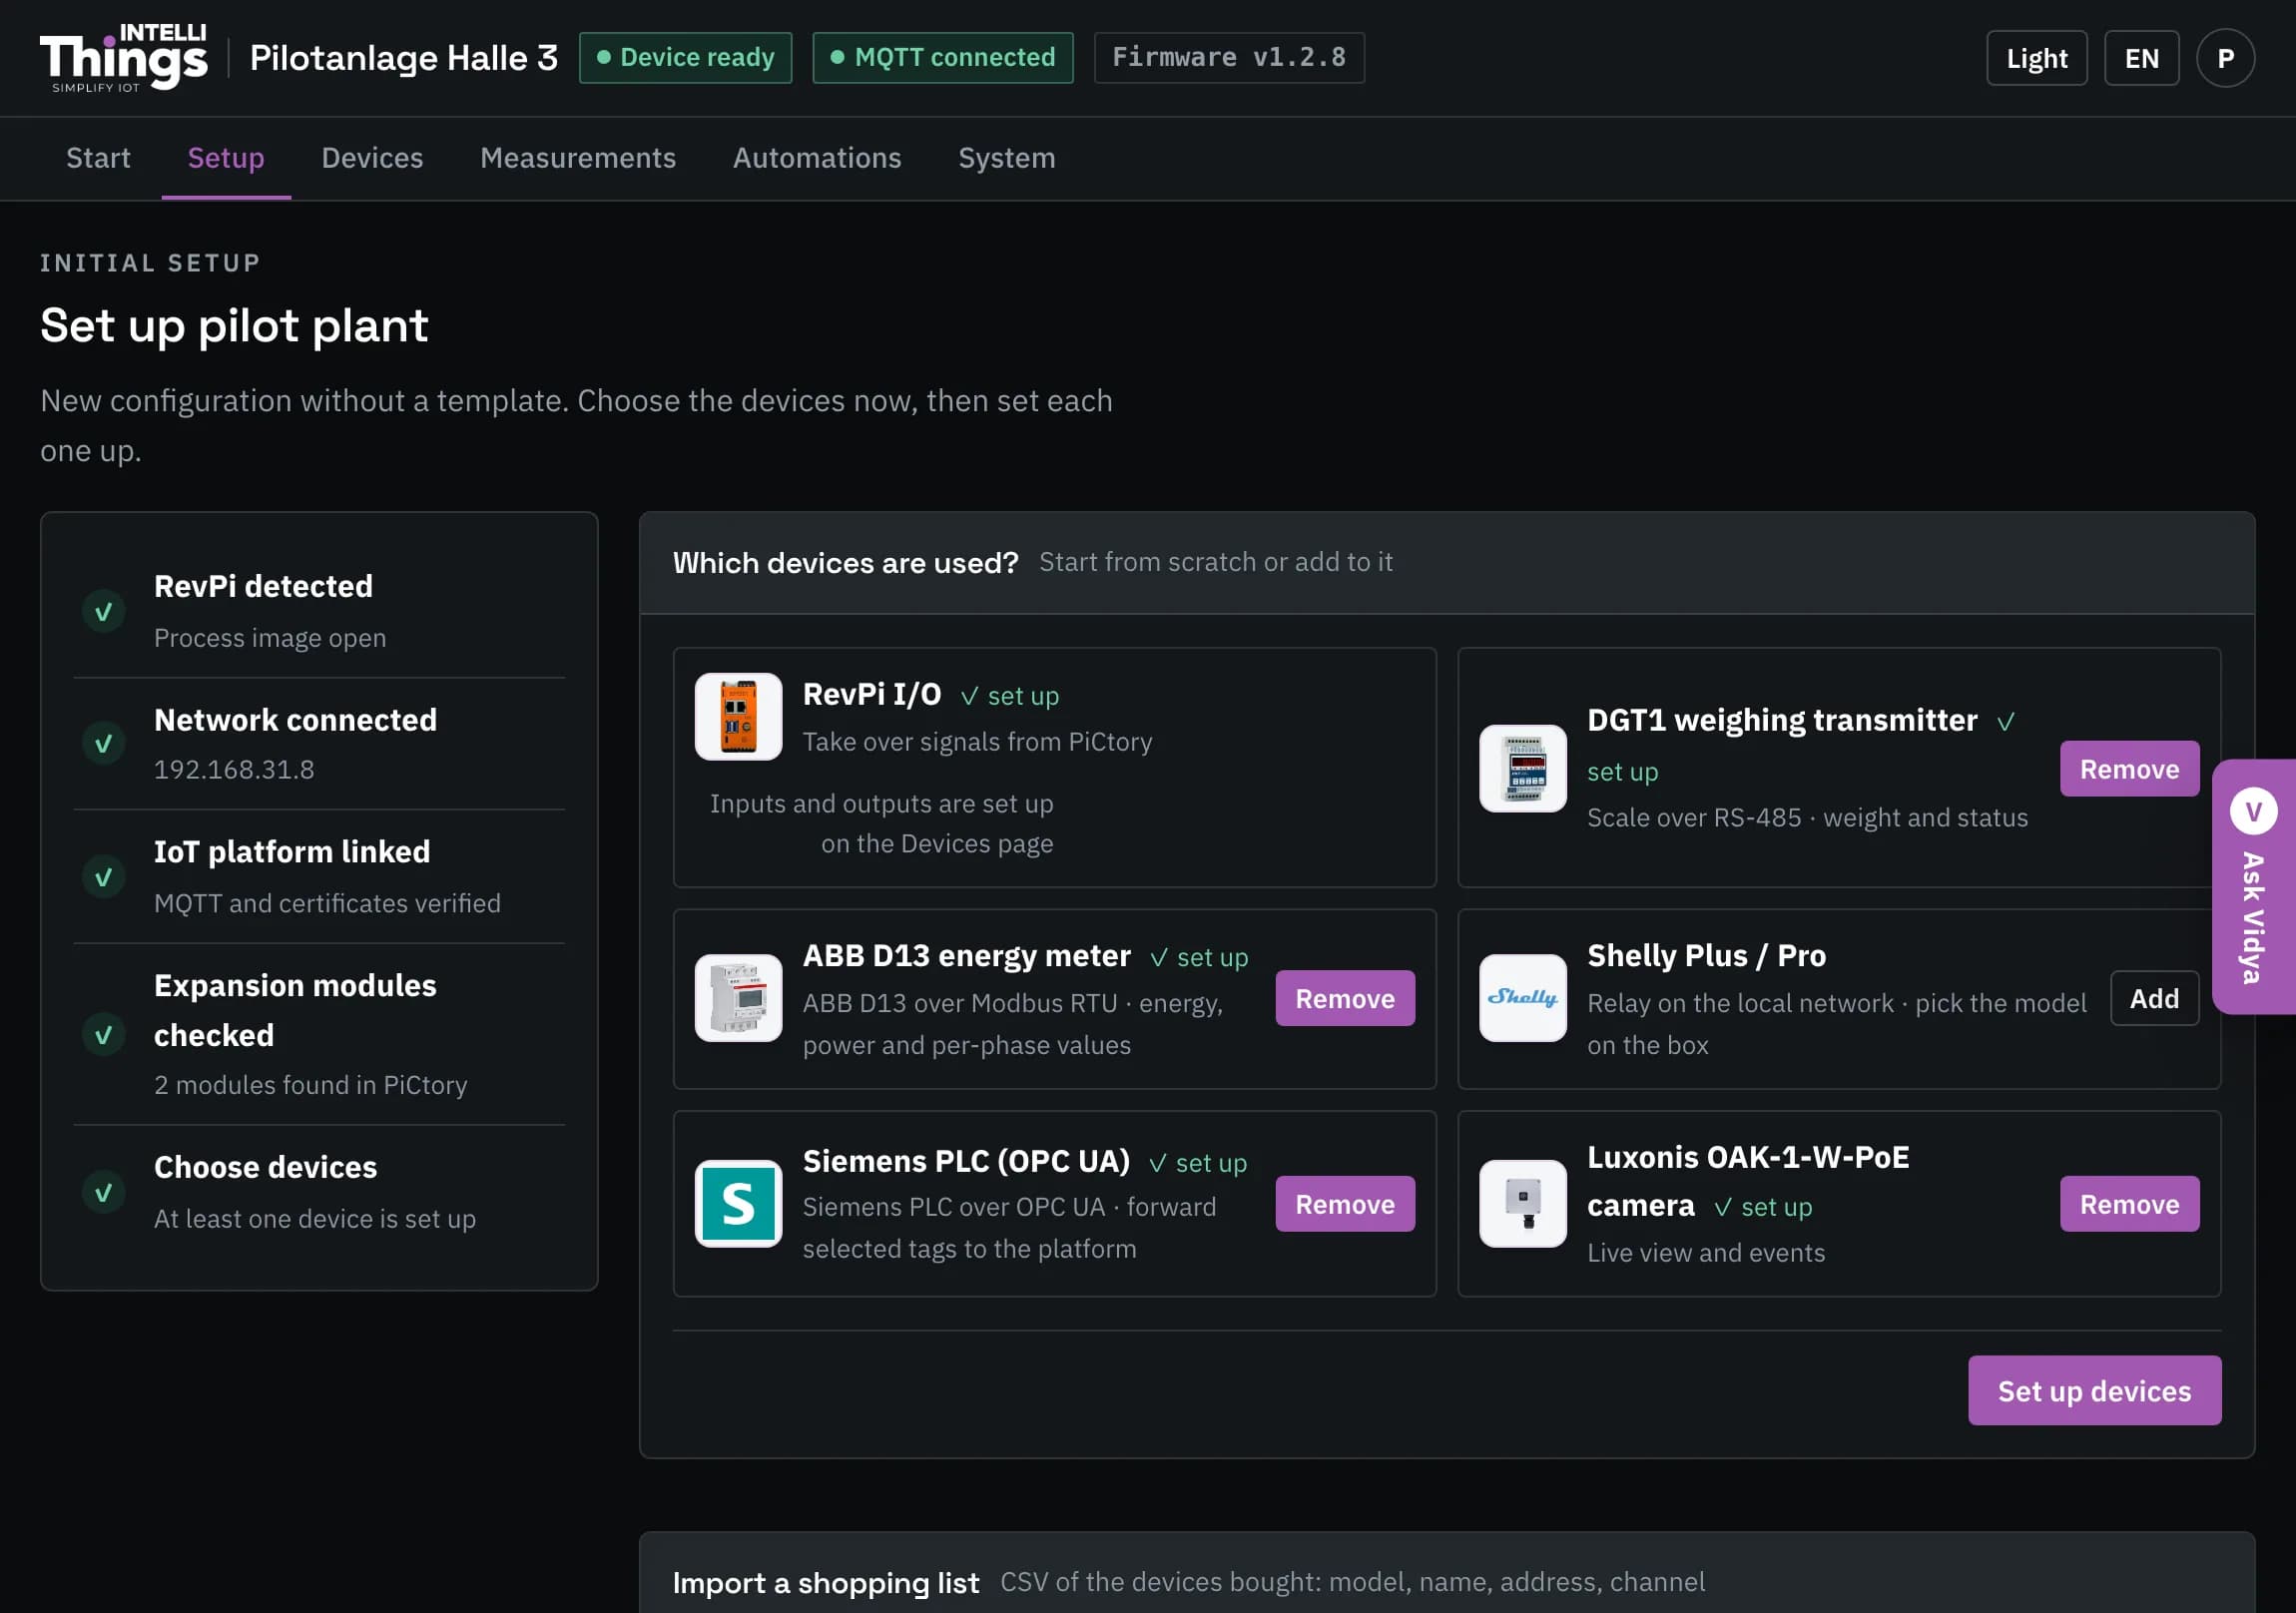Switch to the Measurements tab
2296x1613 pixels.
[x=578, y=158]
